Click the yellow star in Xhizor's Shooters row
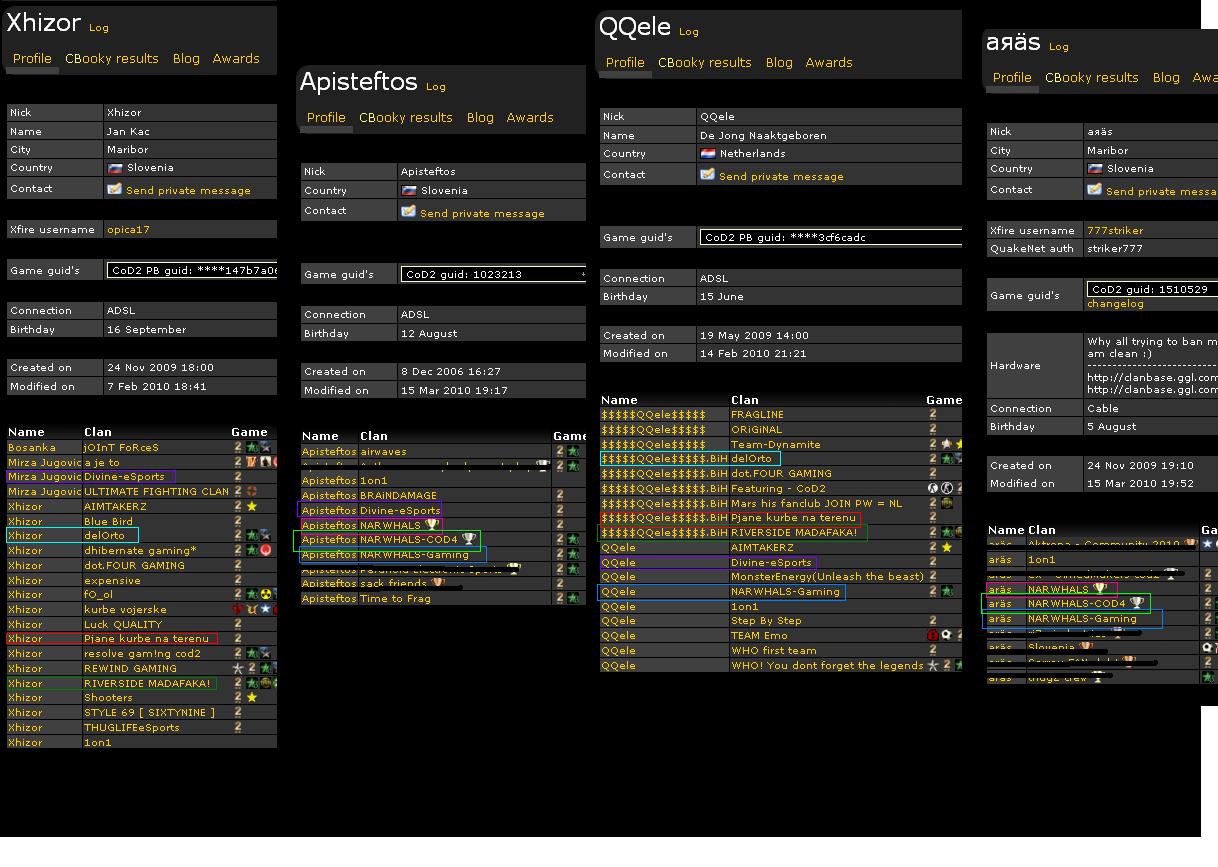 point(251,698)
